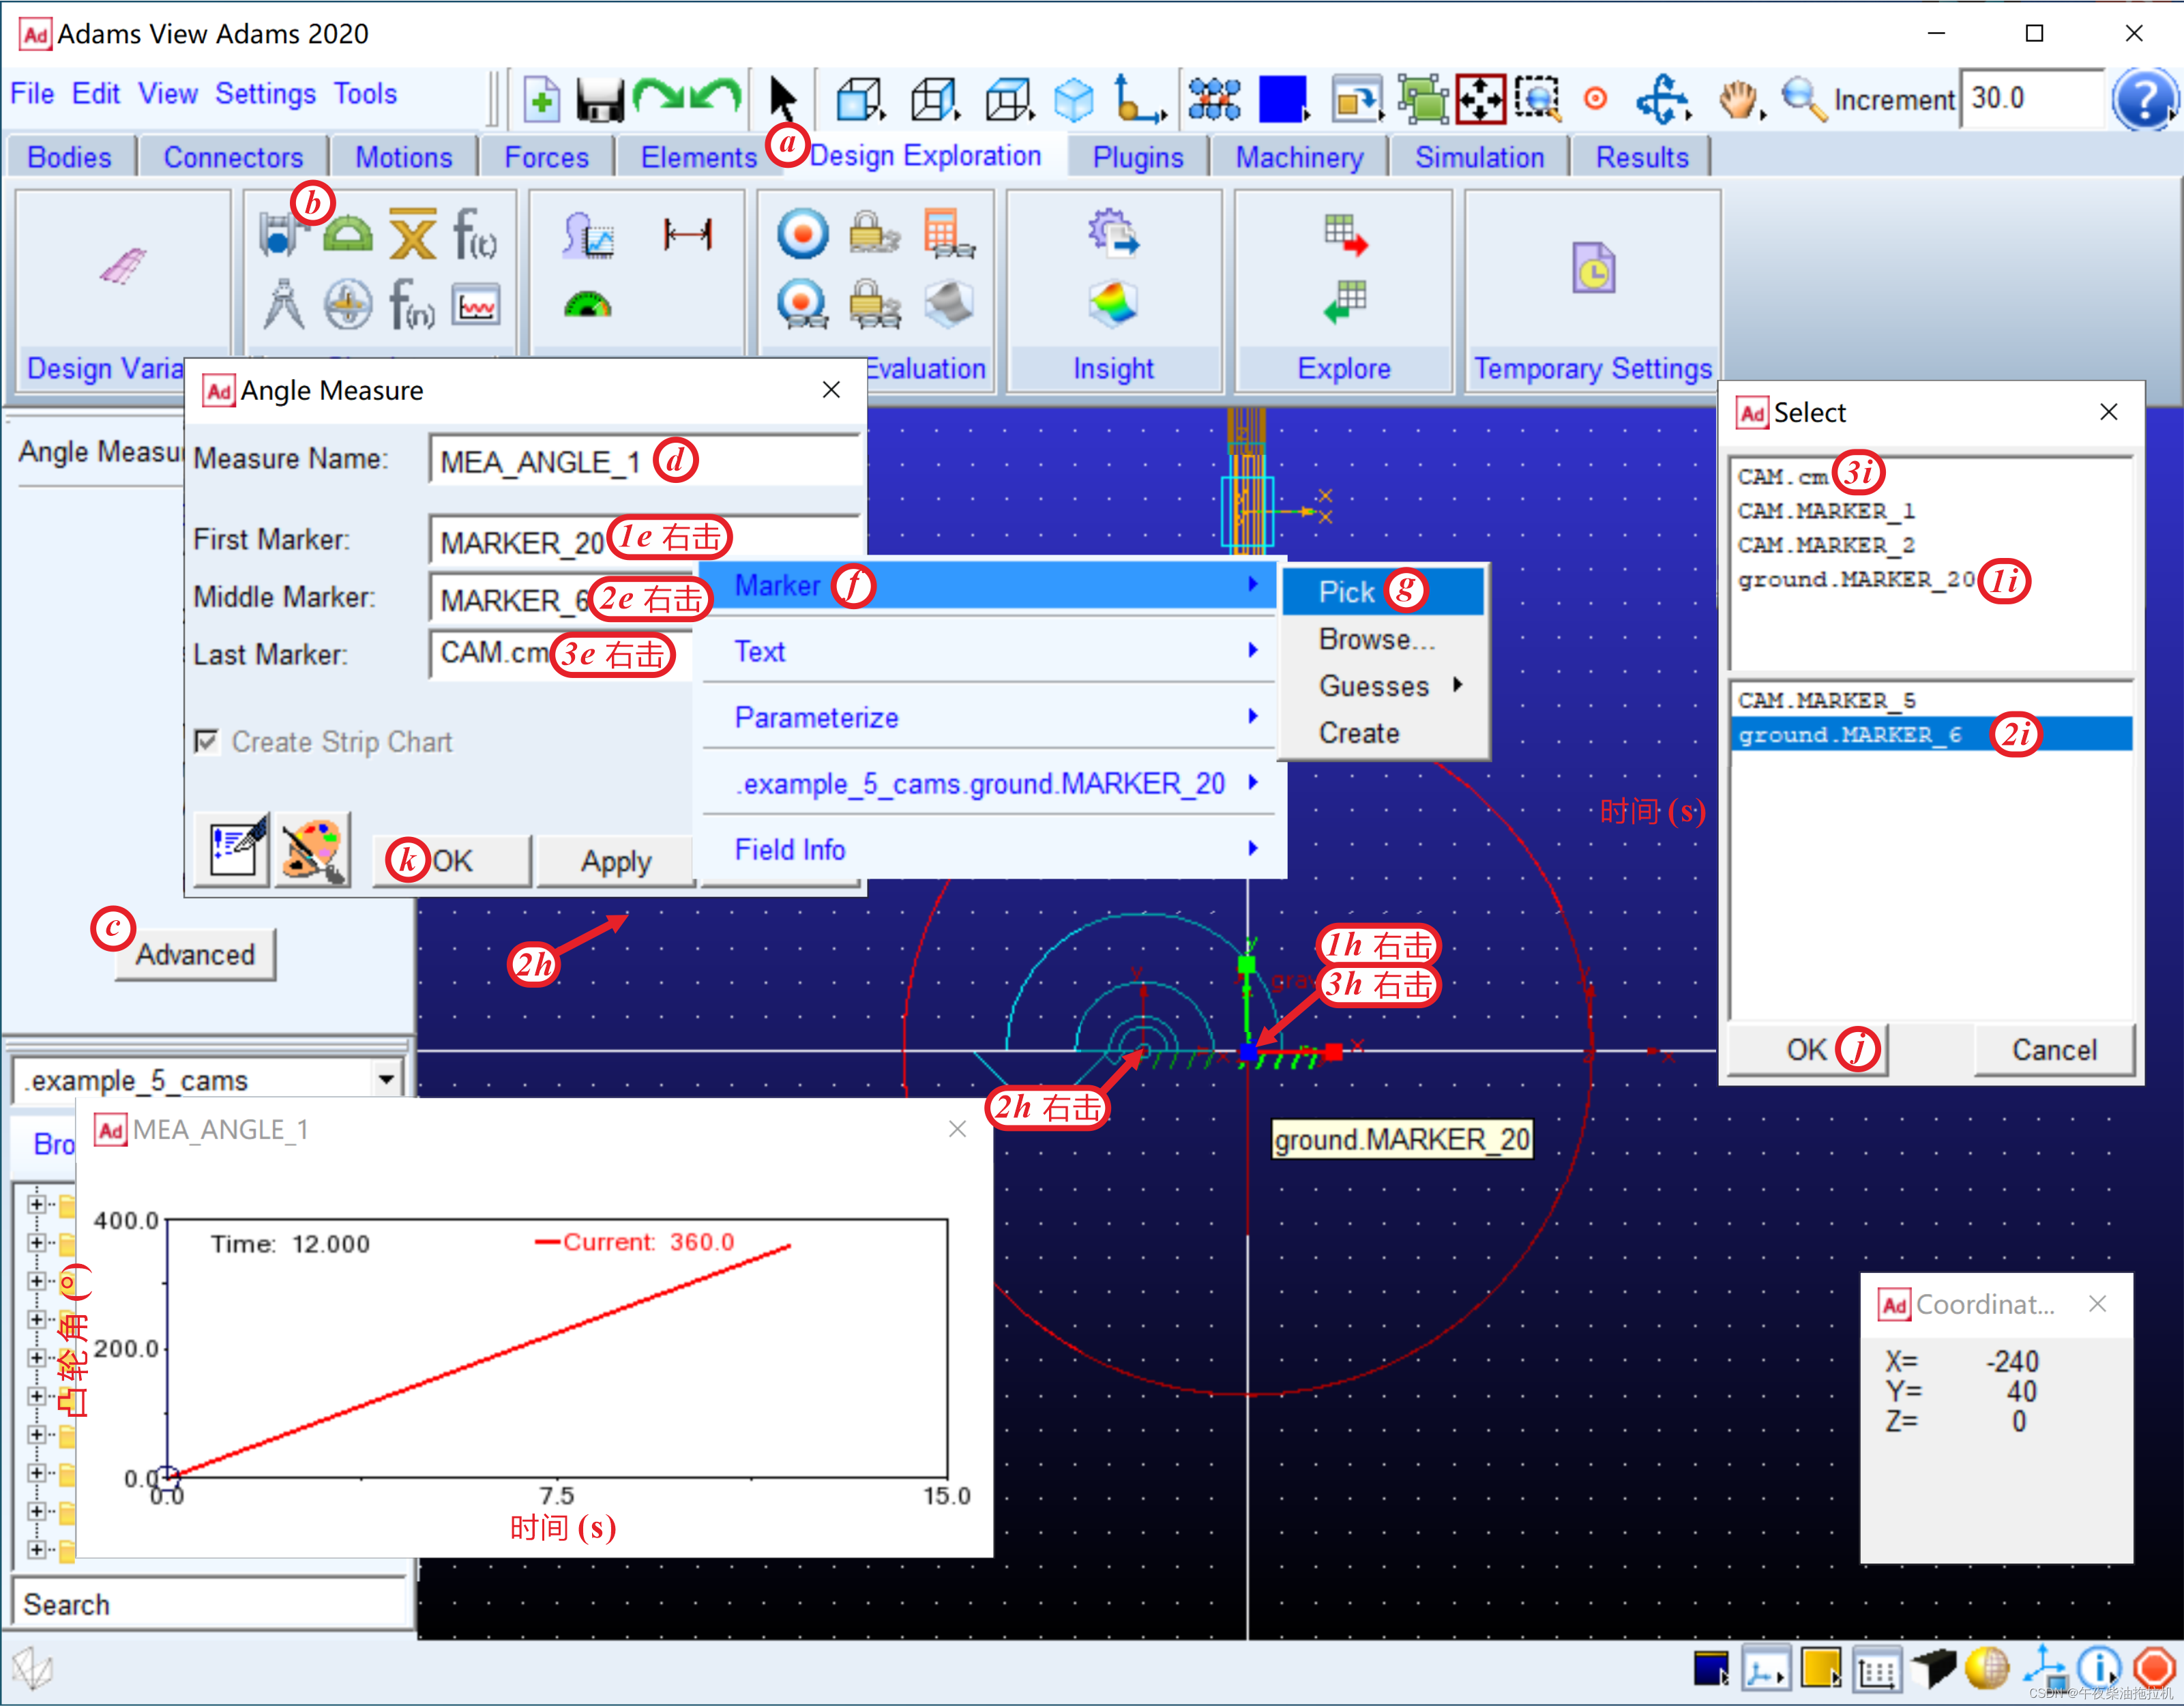The image size is (2184, 1706).
Task: Open the help question mark icon
Action: pos(2143,99)
